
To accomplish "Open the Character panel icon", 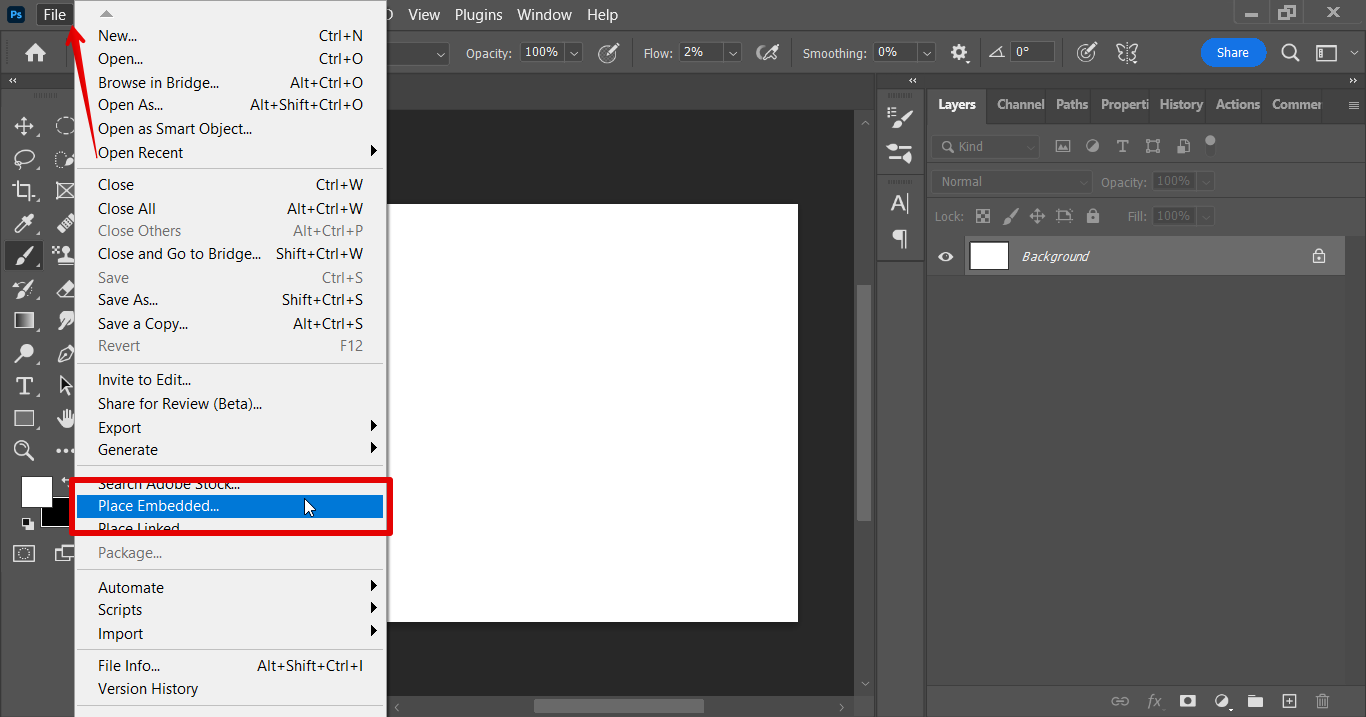I will (x=900, y=203).
